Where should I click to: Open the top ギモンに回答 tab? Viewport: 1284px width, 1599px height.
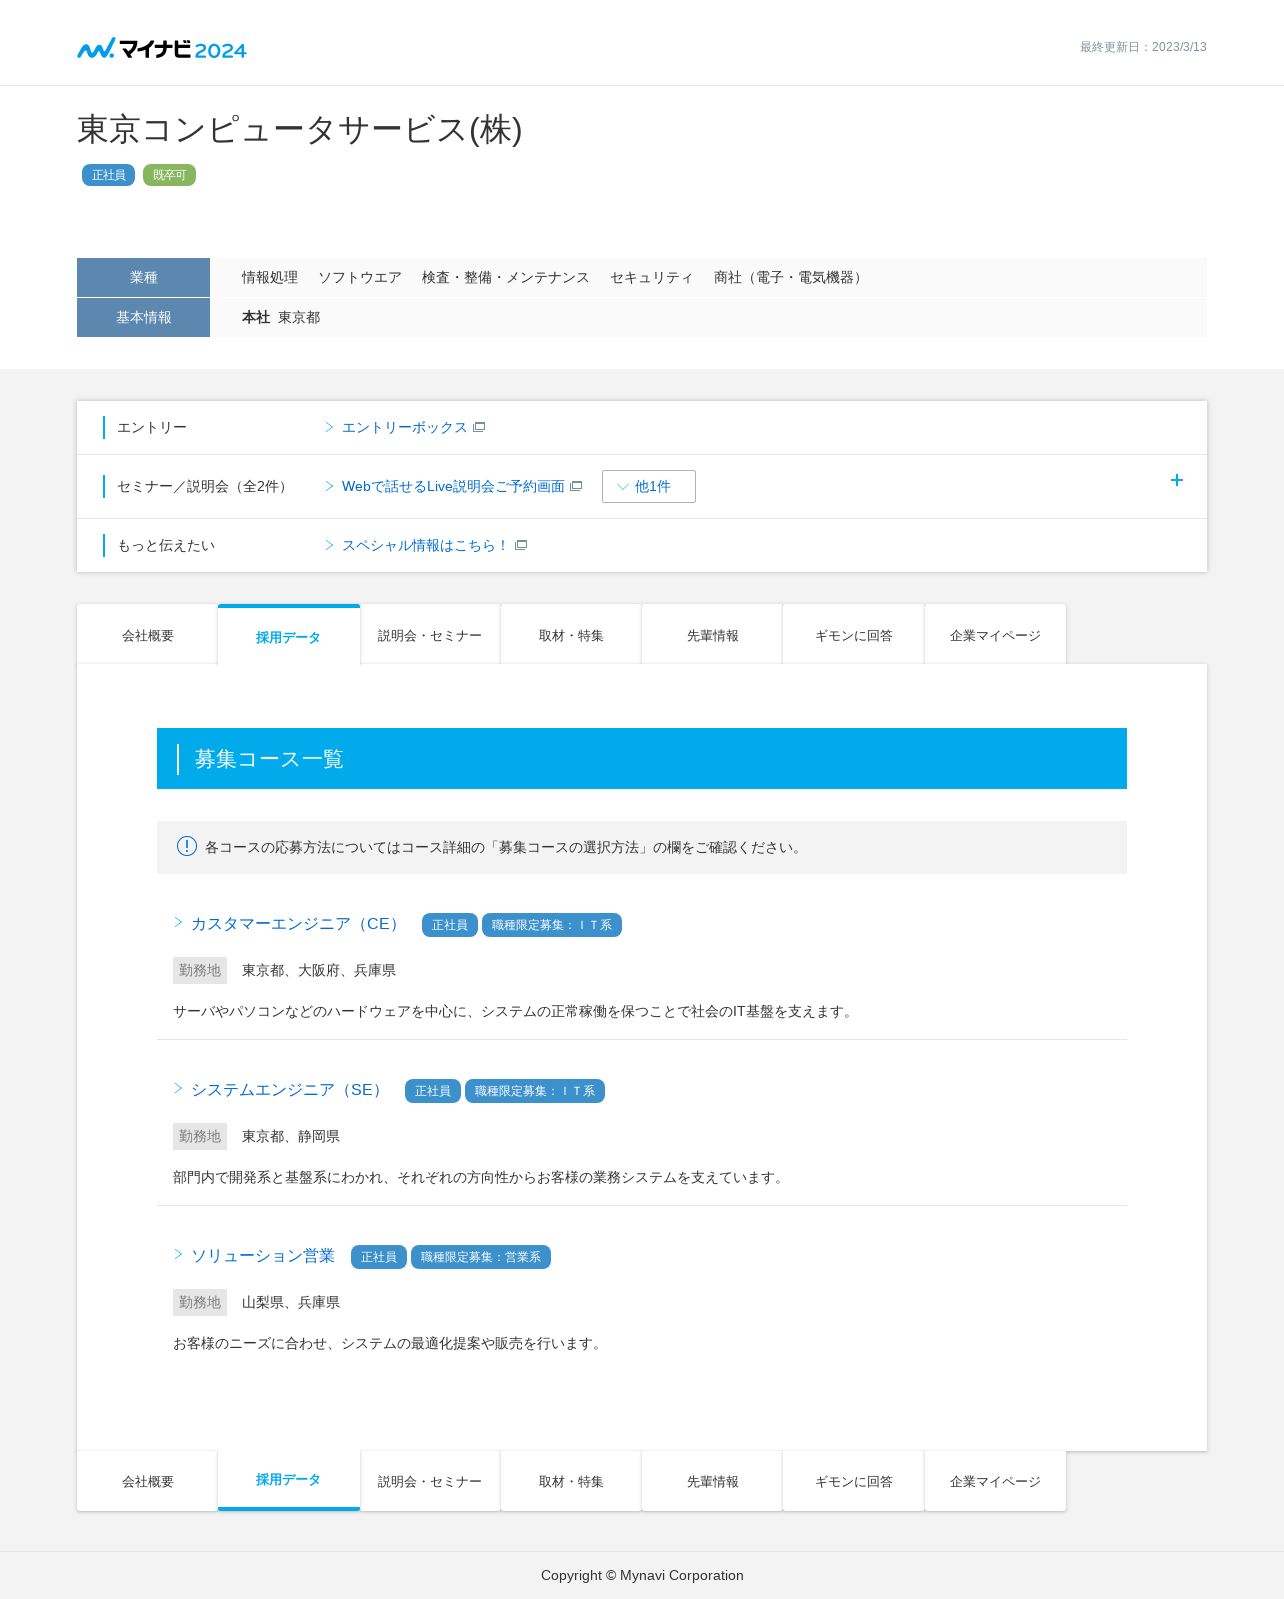(x=853, y=634)
